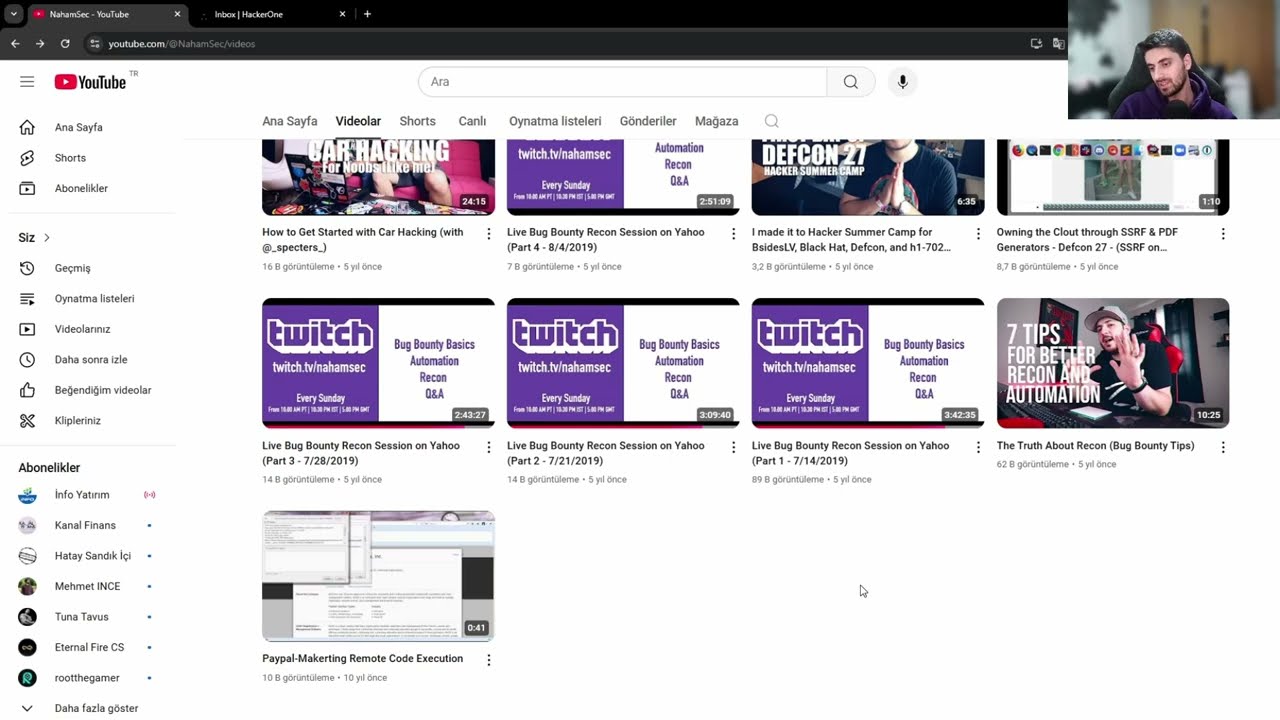Open Beğendiğim videolar list
Screen dimensions: 1280x720
[x=103, y=390]
